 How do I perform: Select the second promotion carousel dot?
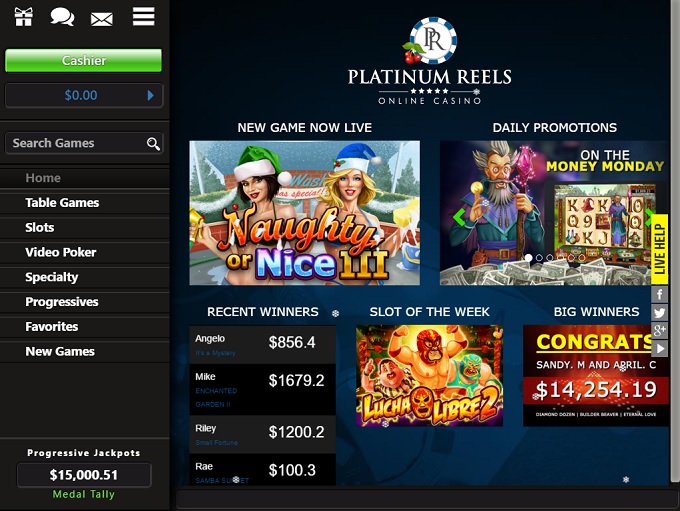tap(539, 257)
